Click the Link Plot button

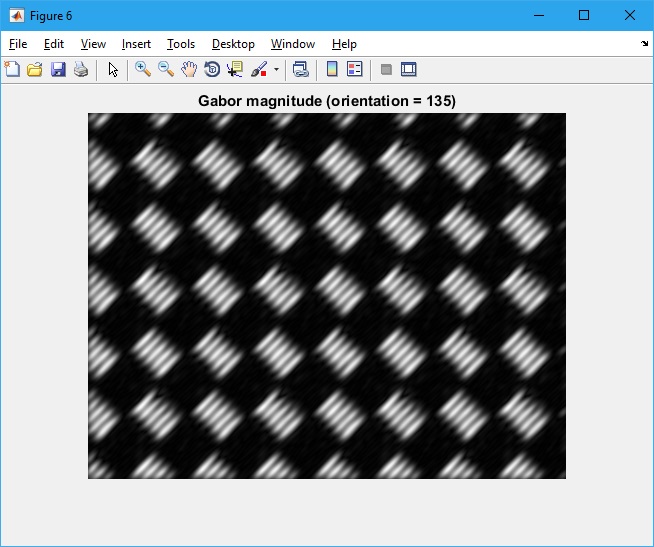(x=300, y=70)
